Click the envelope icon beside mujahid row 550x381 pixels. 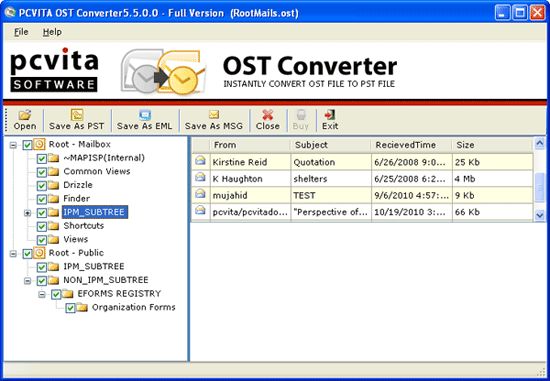pos(200,194)
